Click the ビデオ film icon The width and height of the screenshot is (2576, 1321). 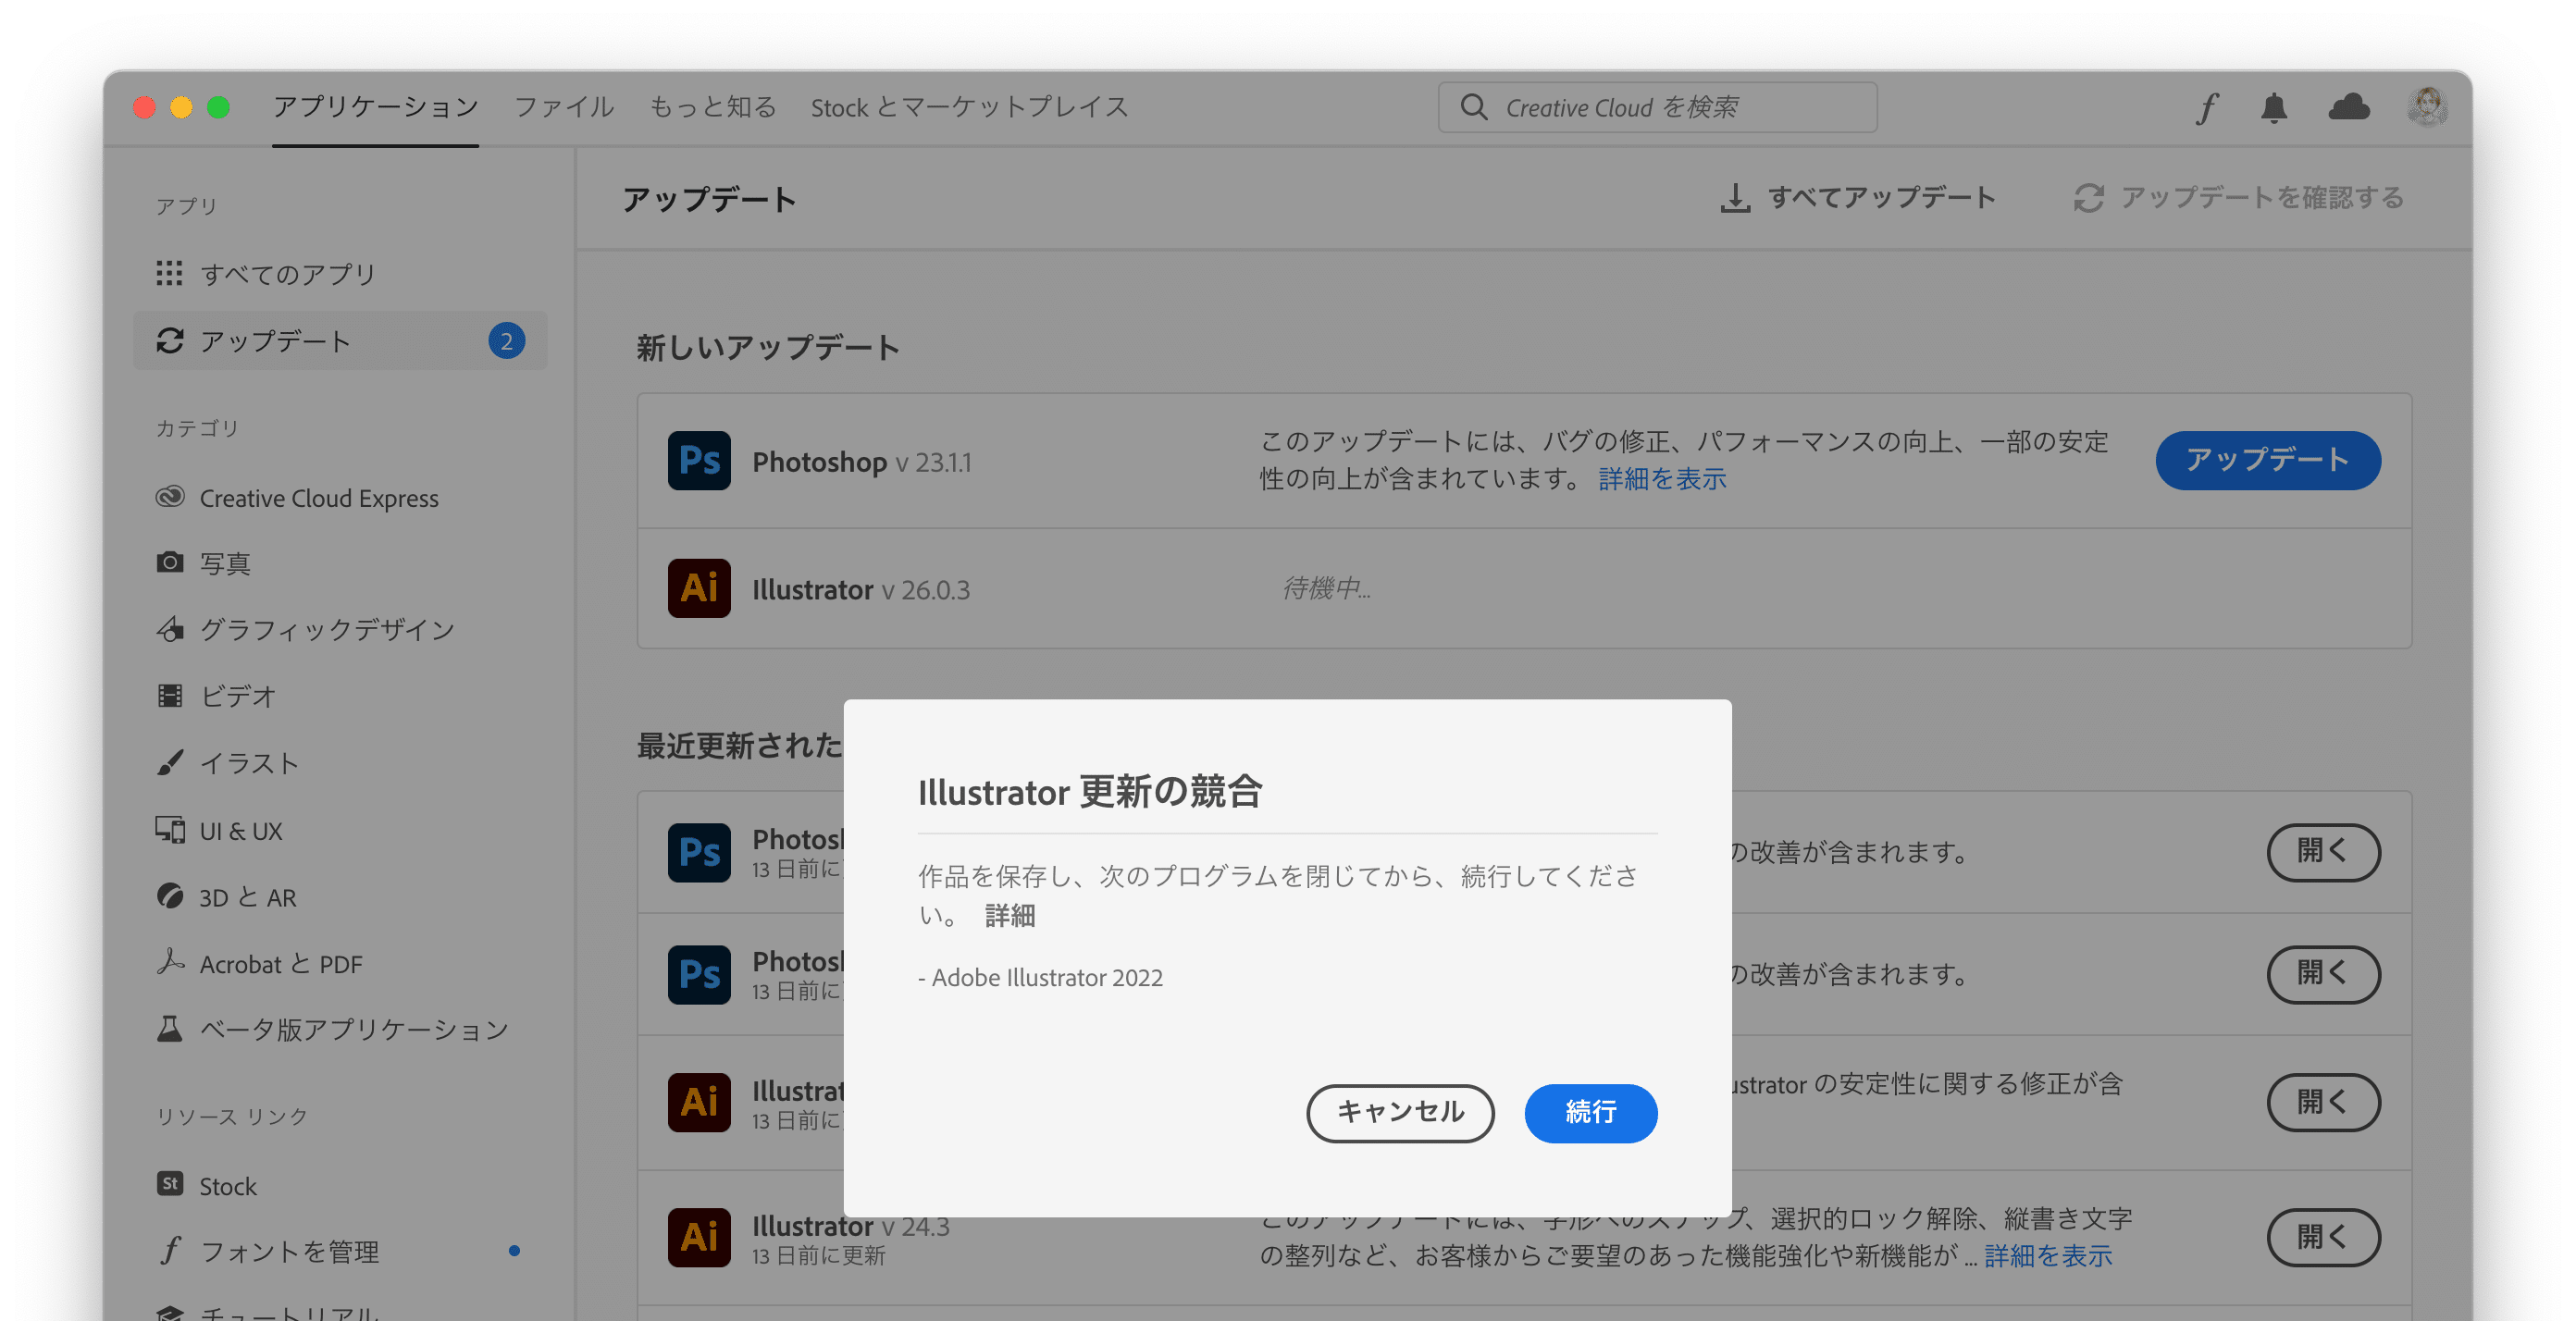tap(170, 695)
